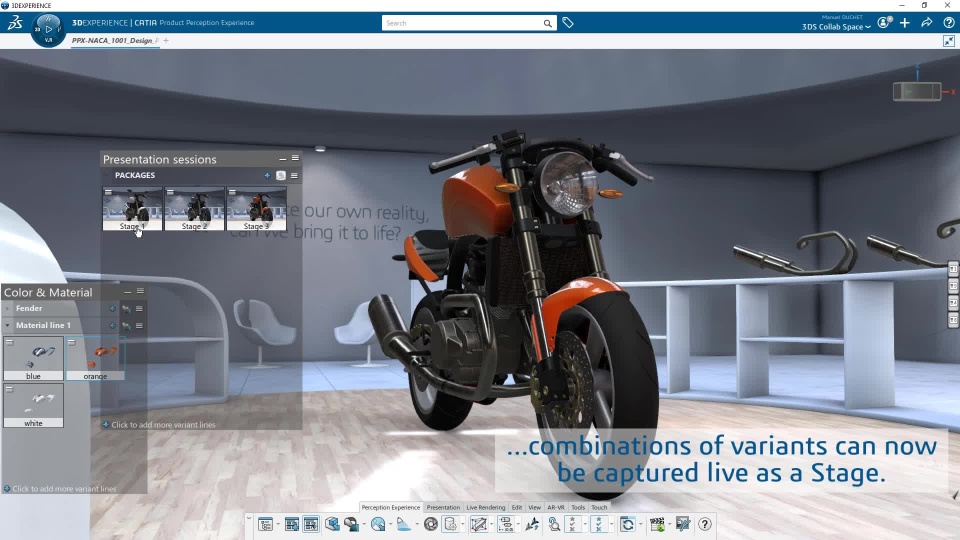Click the second panel-layout icon in bottom toolbar
Image resolution: width=960 pixels, height=540 pixels.
(292, 524)
